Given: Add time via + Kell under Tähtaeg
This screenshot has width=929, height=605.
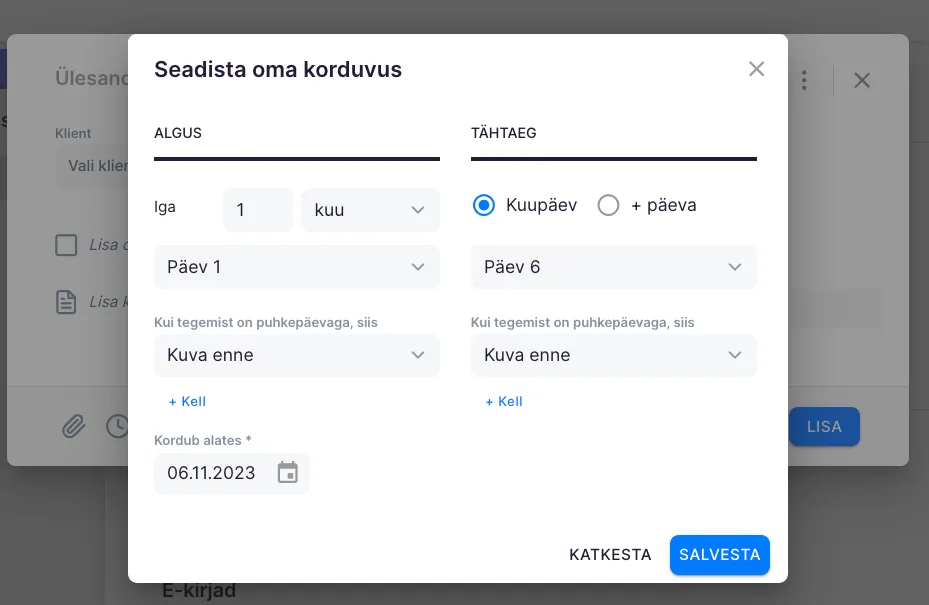Looking at the screenshot, I should point(504,401).
